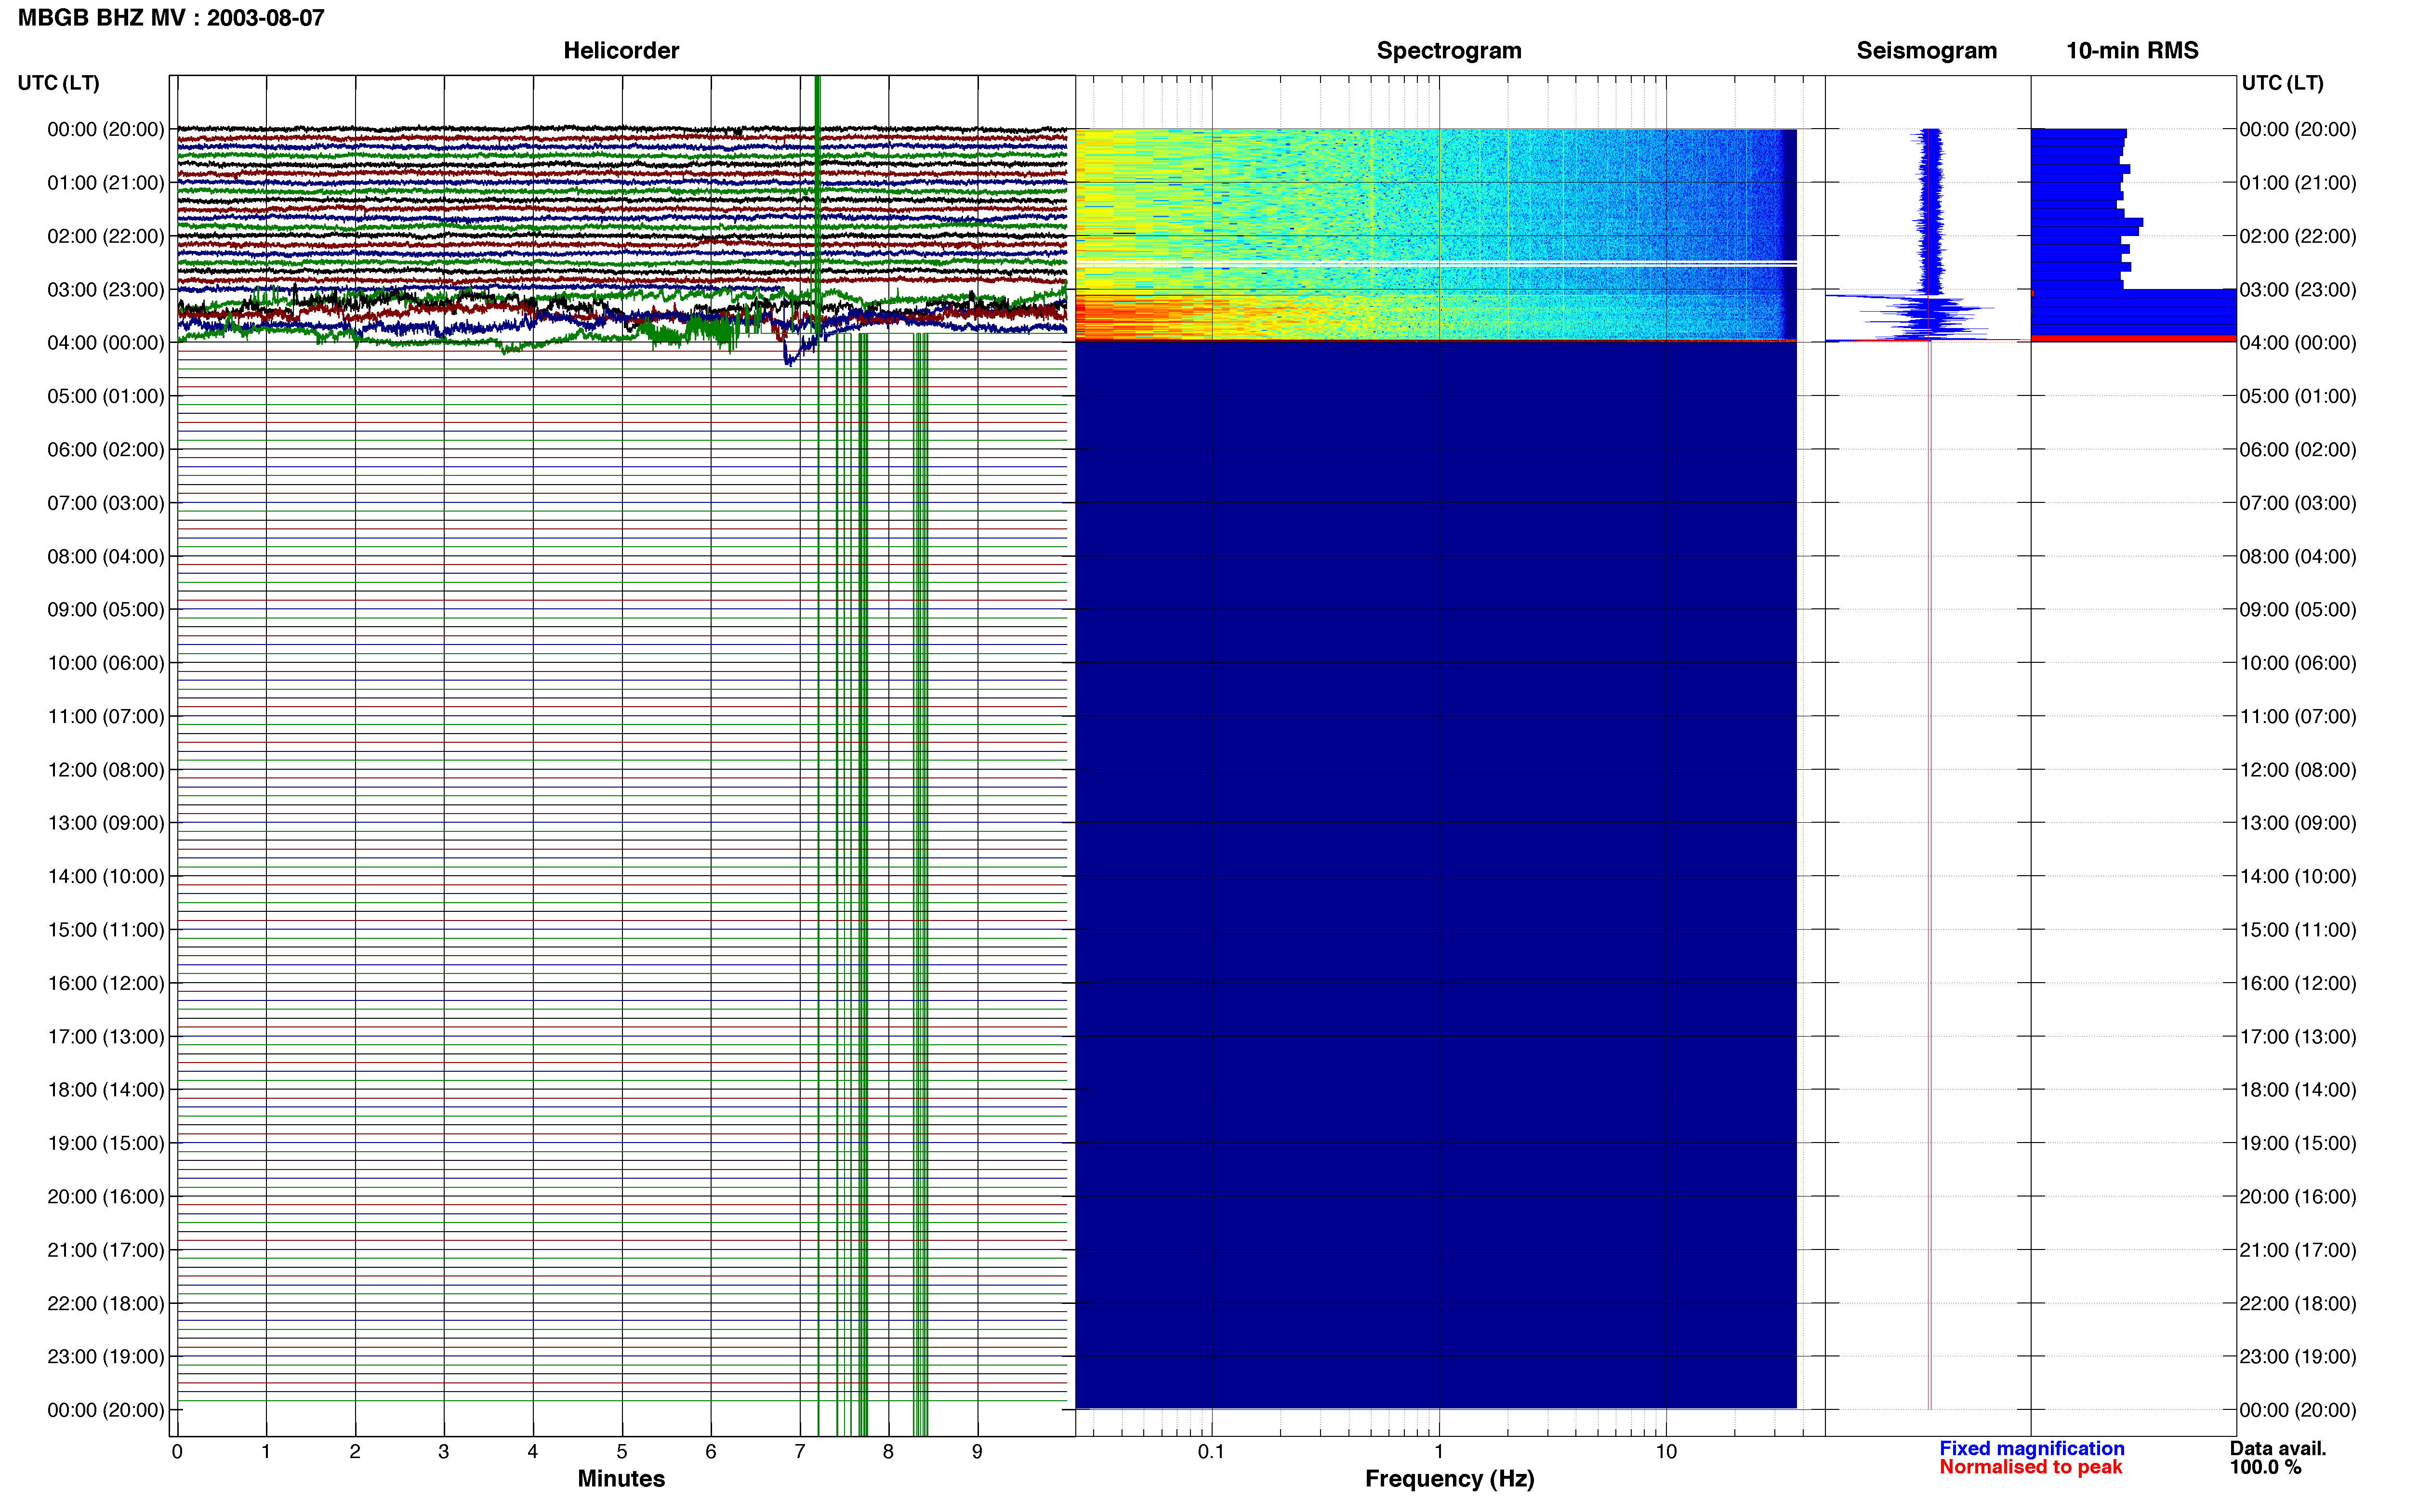
Task: Click the white data gap in spectrogram
Action: [x=1436, y=263]
